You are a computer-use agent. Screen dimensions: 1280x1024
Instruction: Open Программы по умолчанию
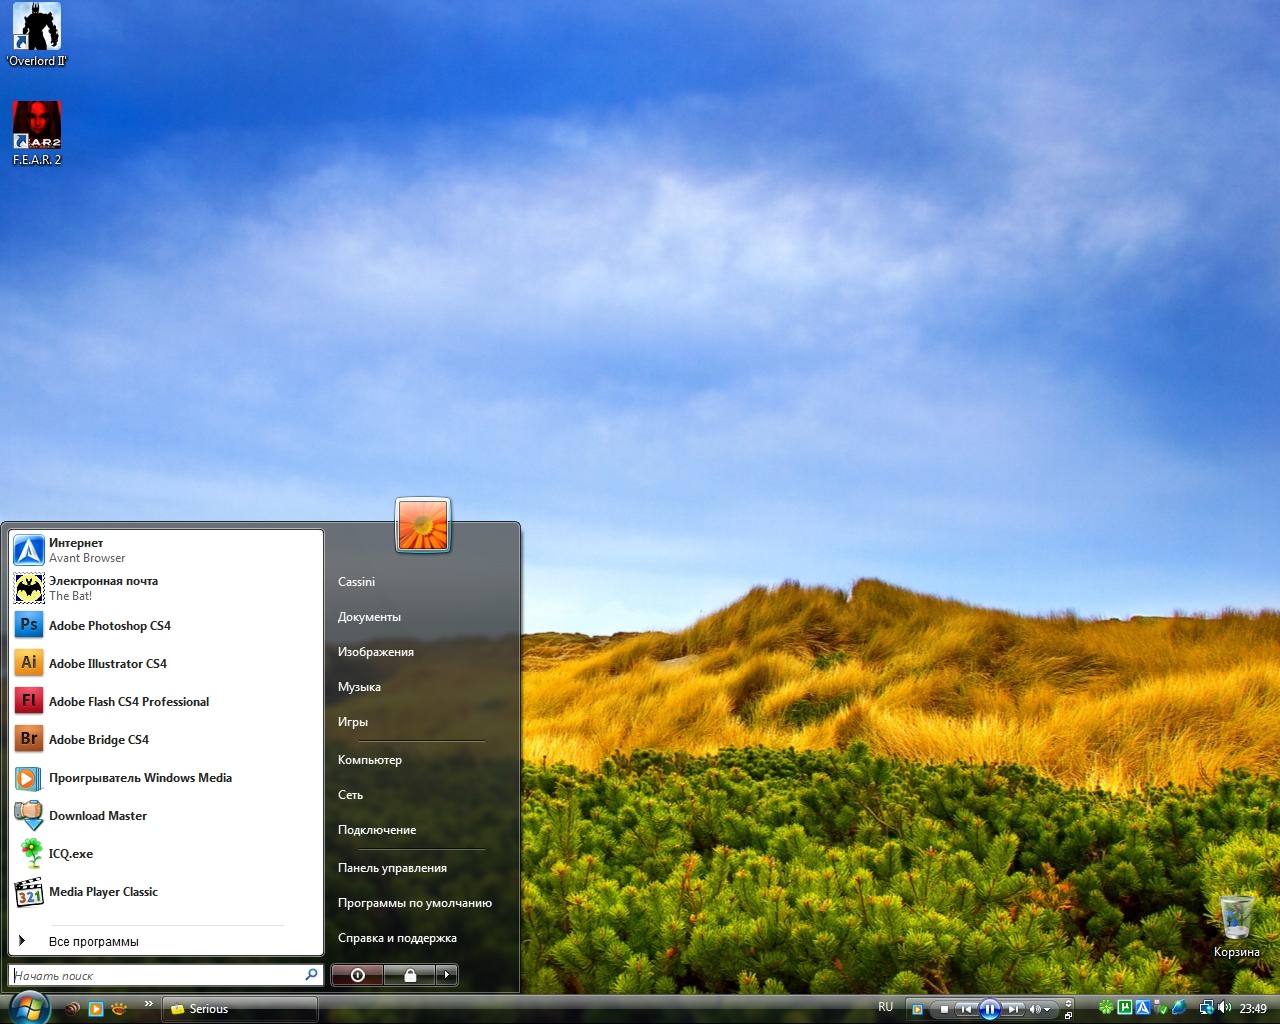414,903
